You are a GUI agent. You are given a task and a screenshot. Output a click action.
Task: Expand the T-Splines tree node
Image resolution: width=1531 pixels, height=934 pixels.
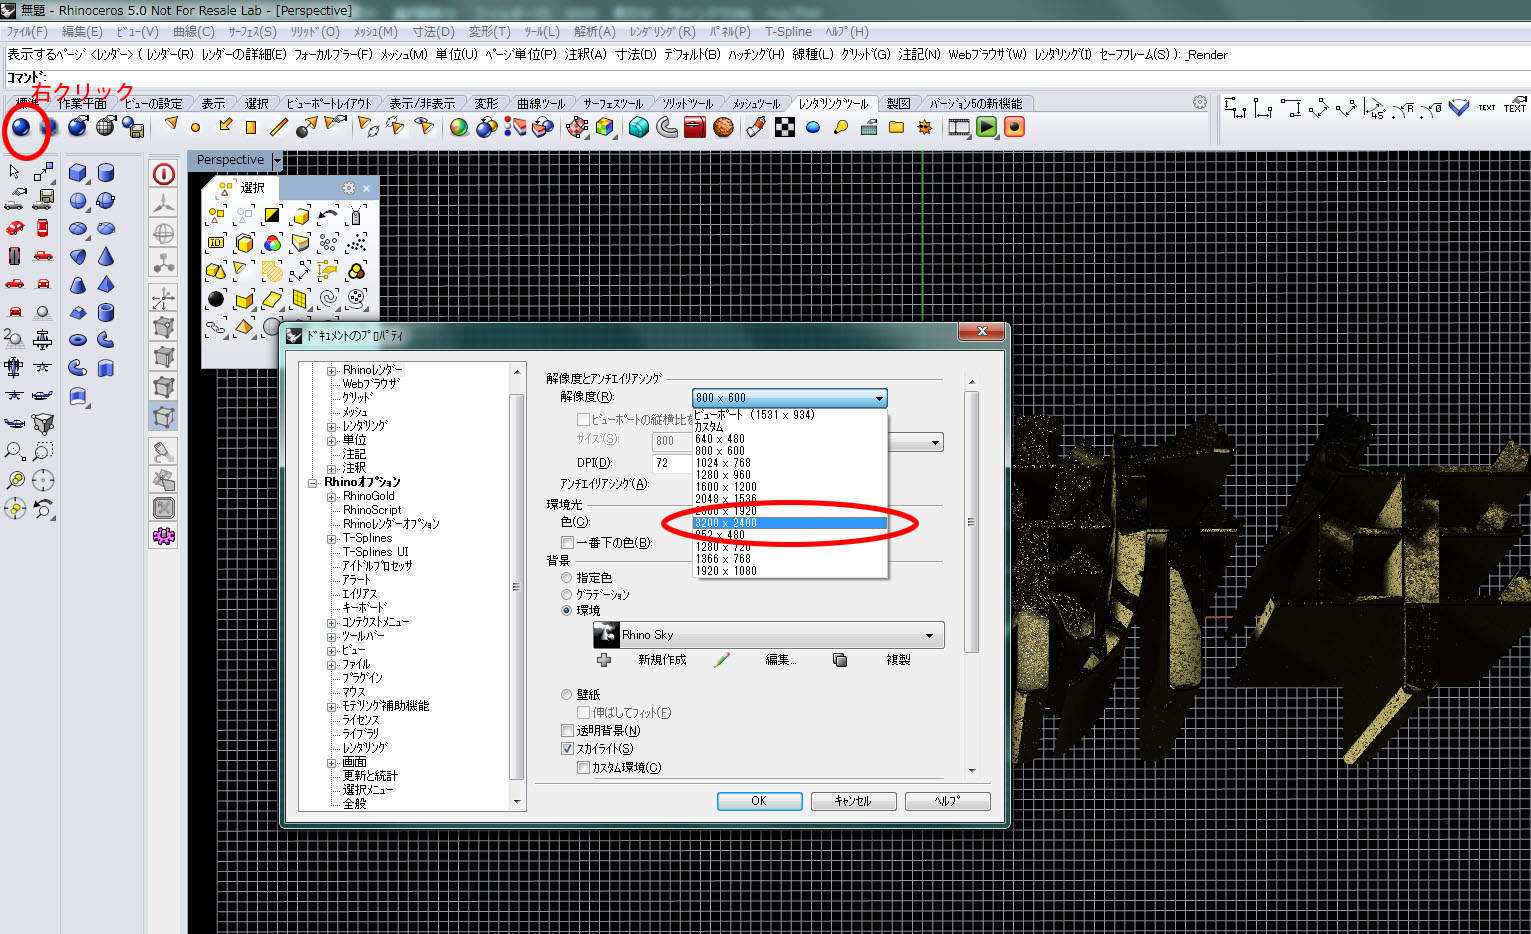tap(332, 538)
